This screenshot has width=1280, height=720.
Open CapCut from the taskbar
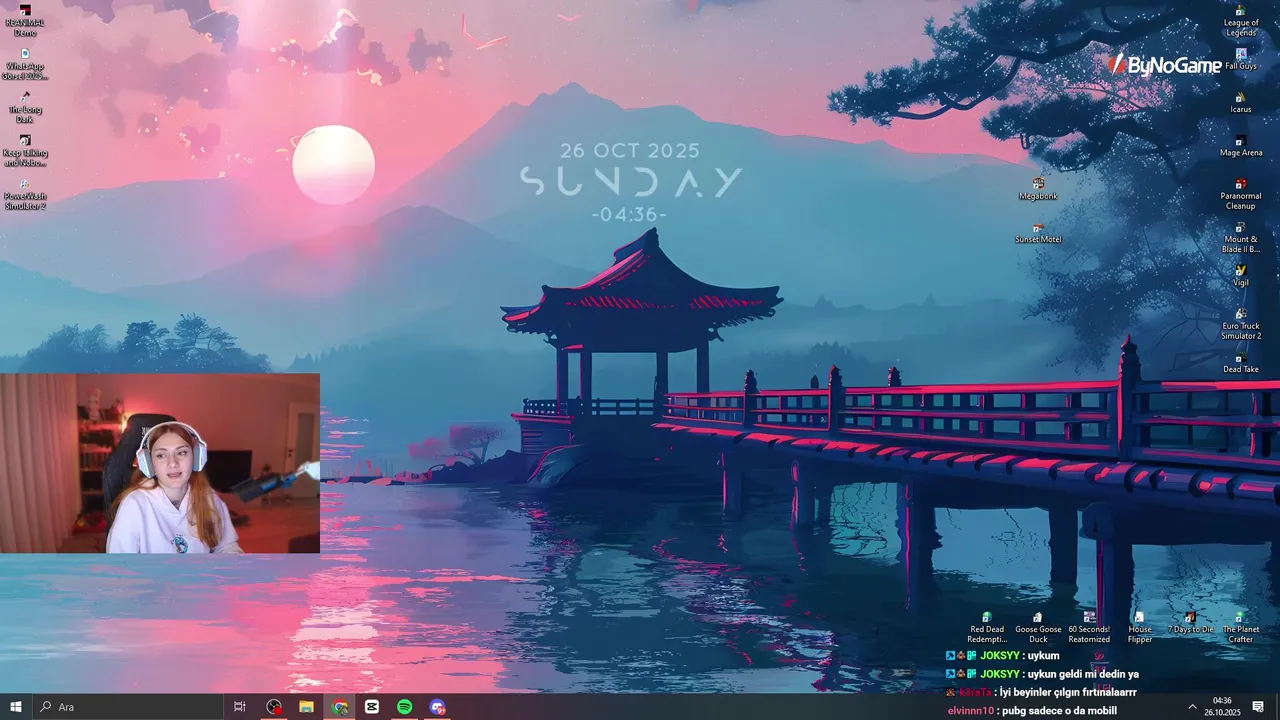click(x=372, y=707)
